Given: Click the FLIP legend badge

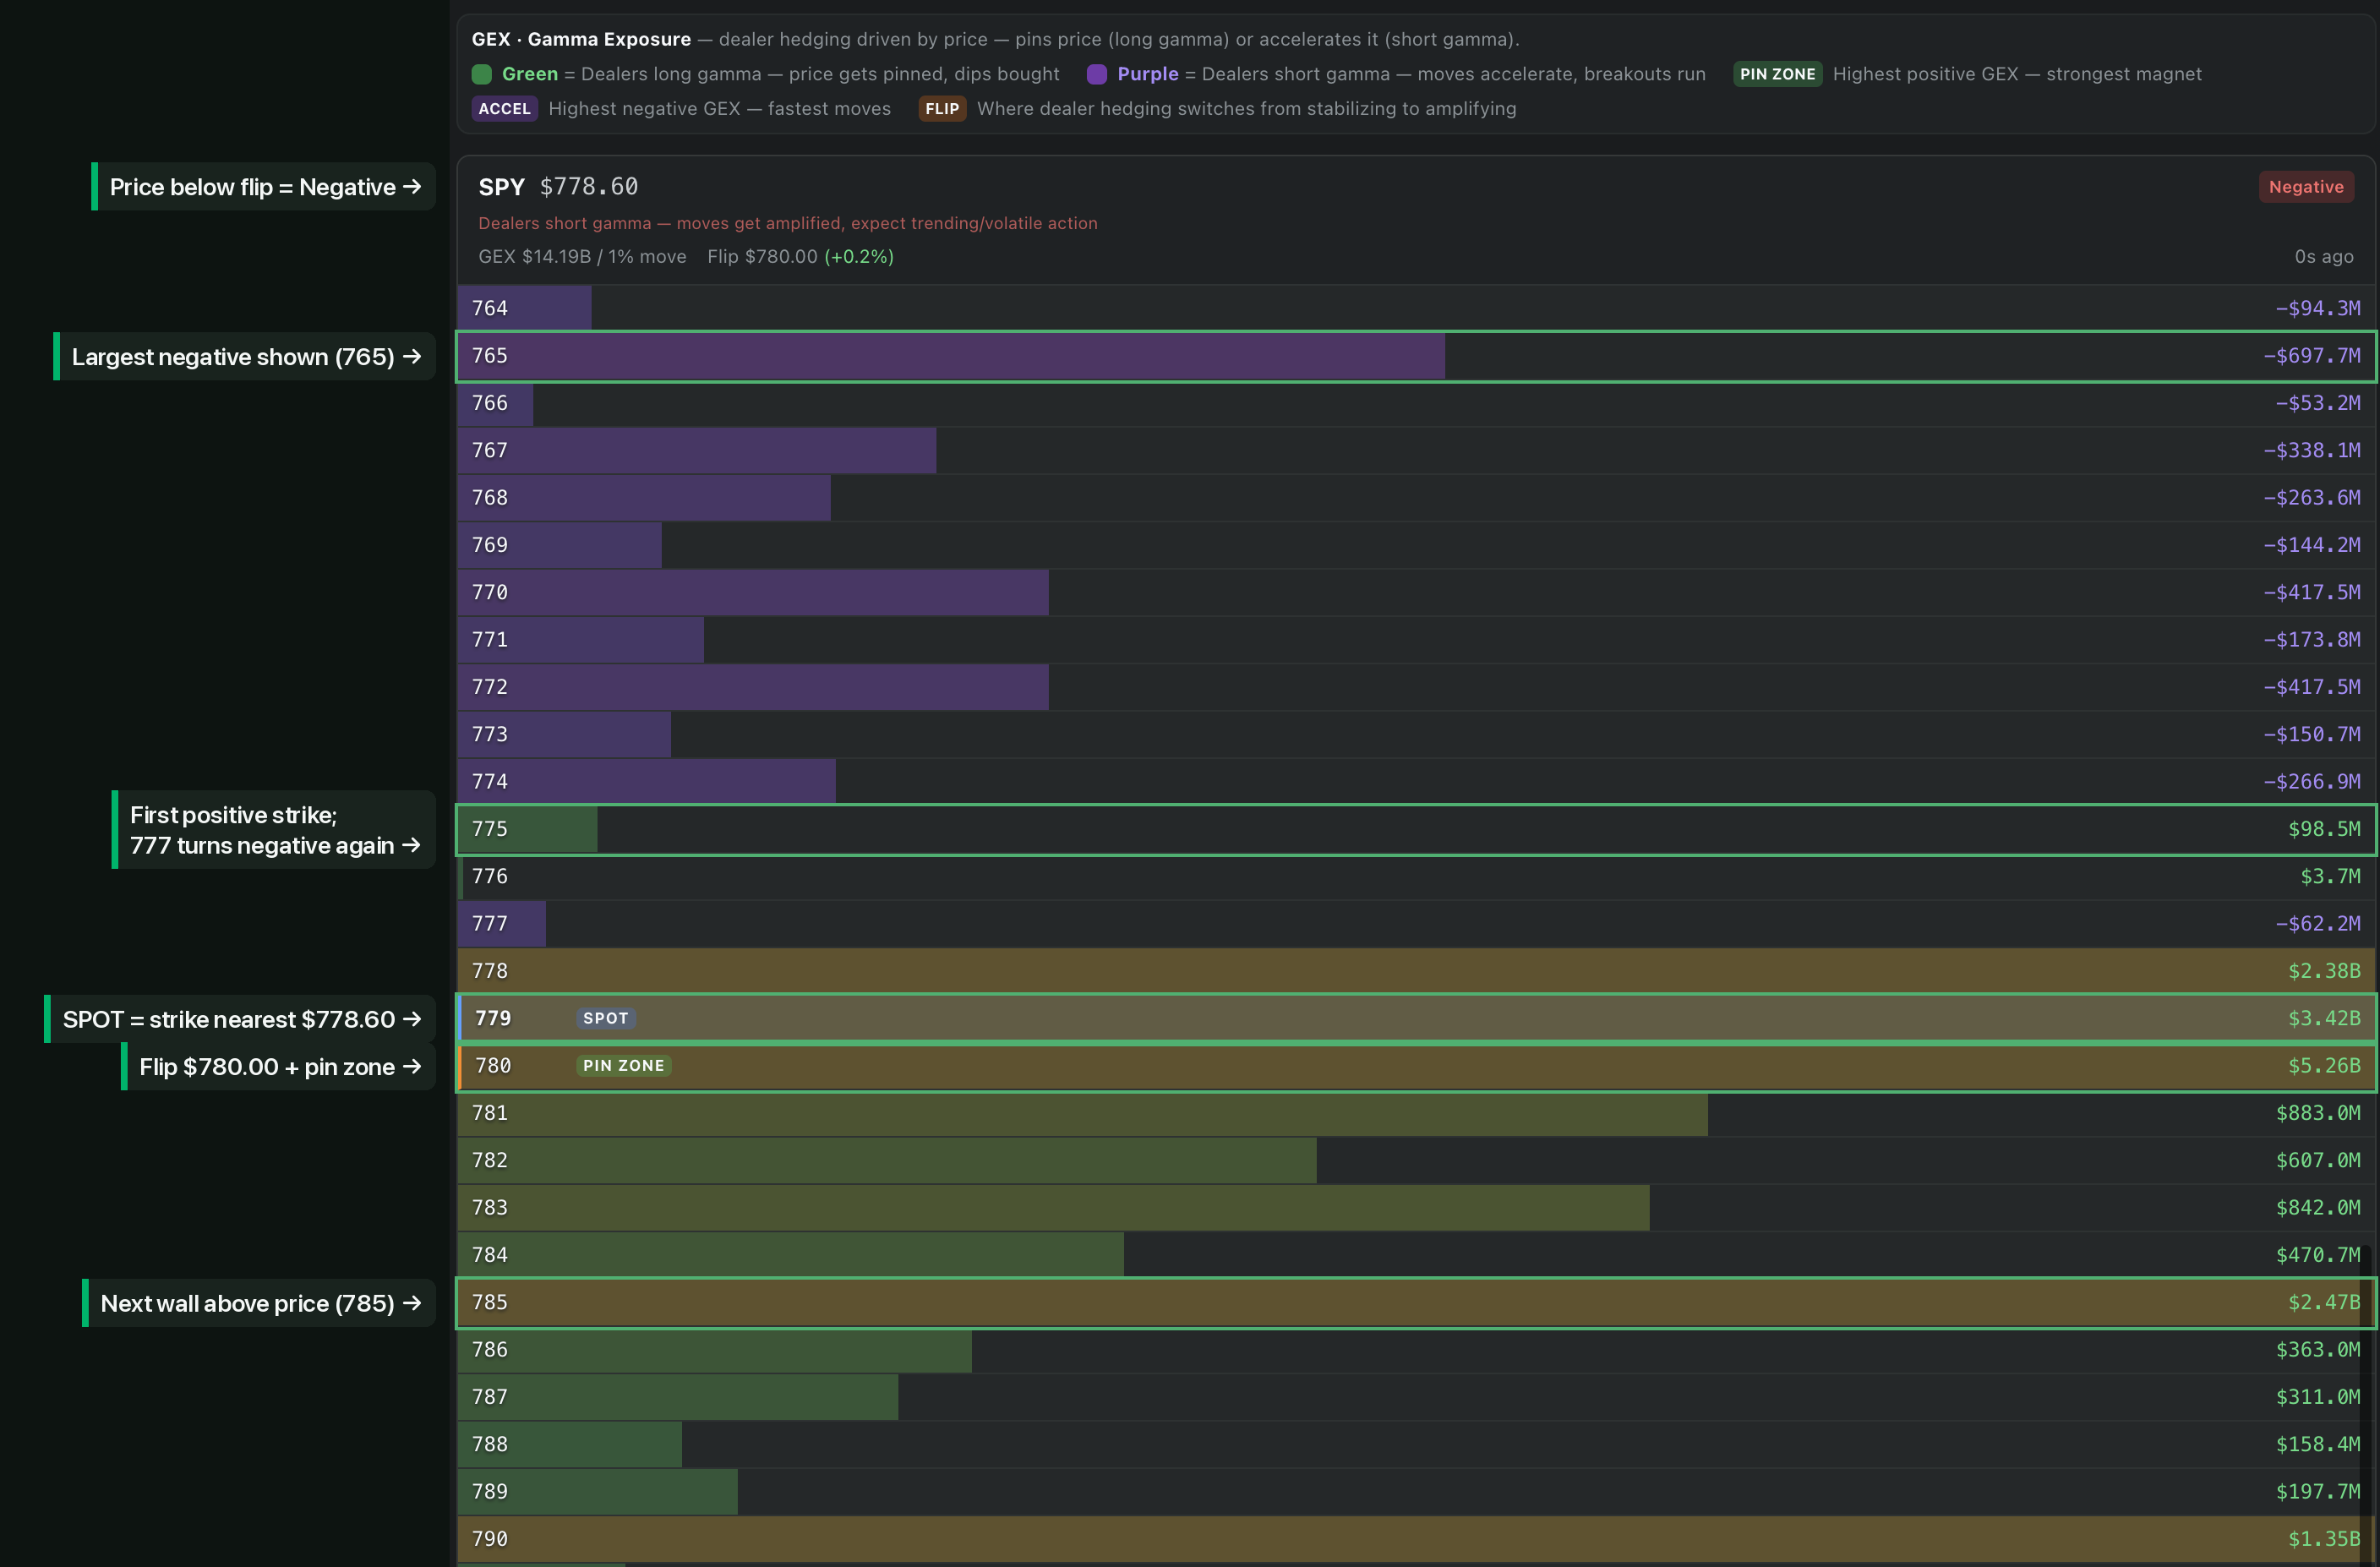Looking at the screenshot, I should (942, 109).
